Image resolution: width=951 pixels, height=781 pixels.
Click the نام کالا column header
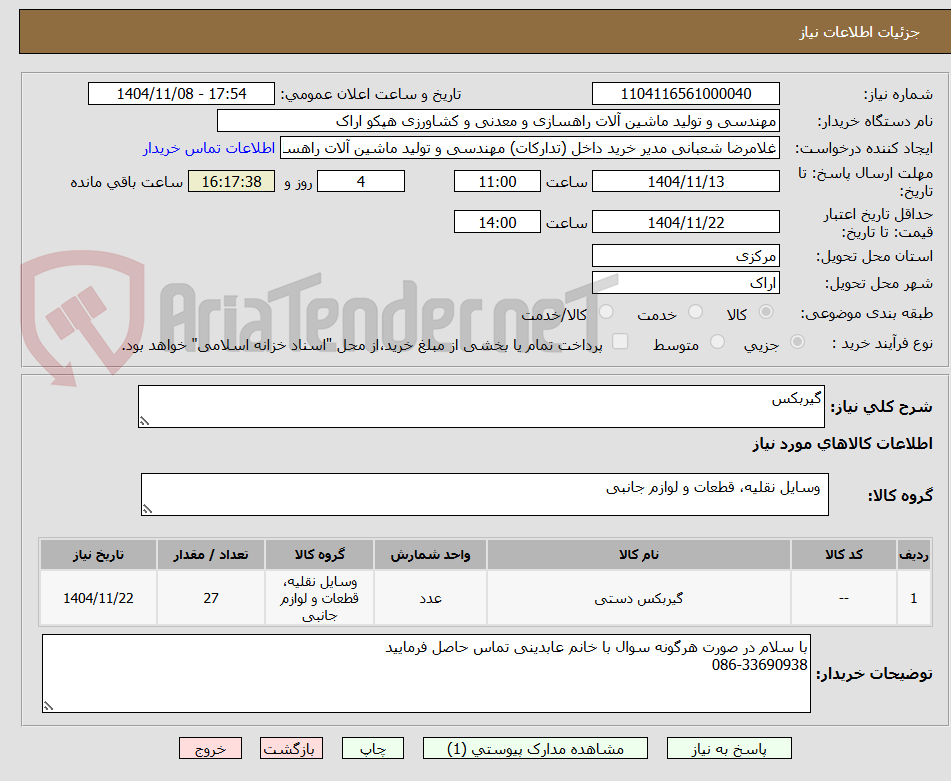[639, 554]
